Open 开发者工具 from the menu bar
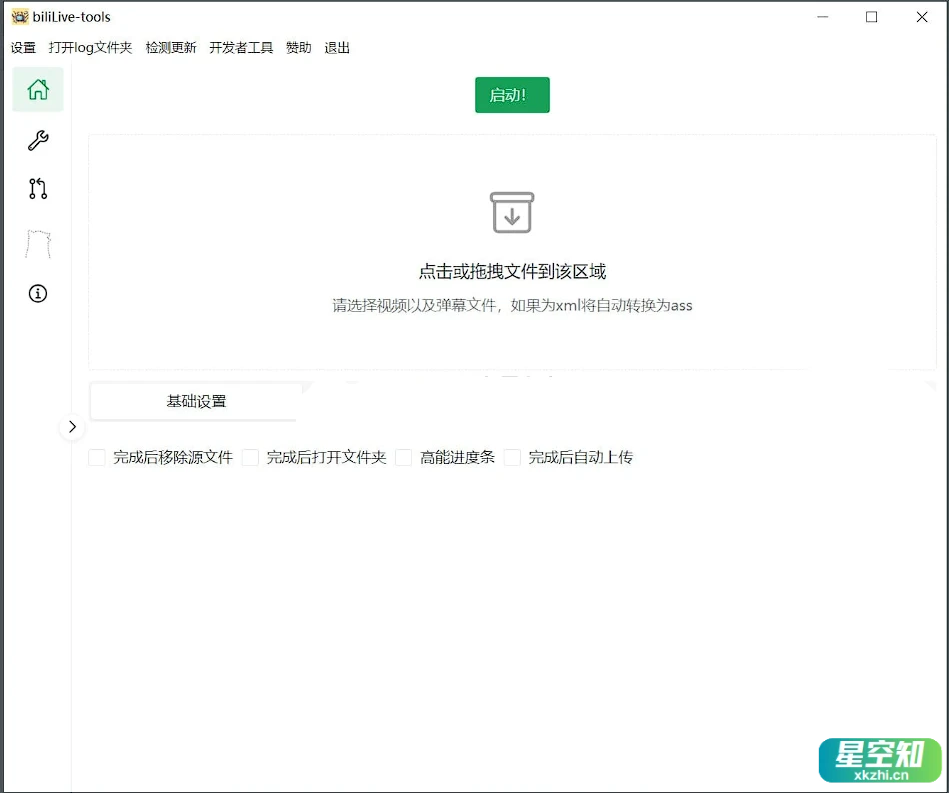949x793 pixels. pos(240,47)
